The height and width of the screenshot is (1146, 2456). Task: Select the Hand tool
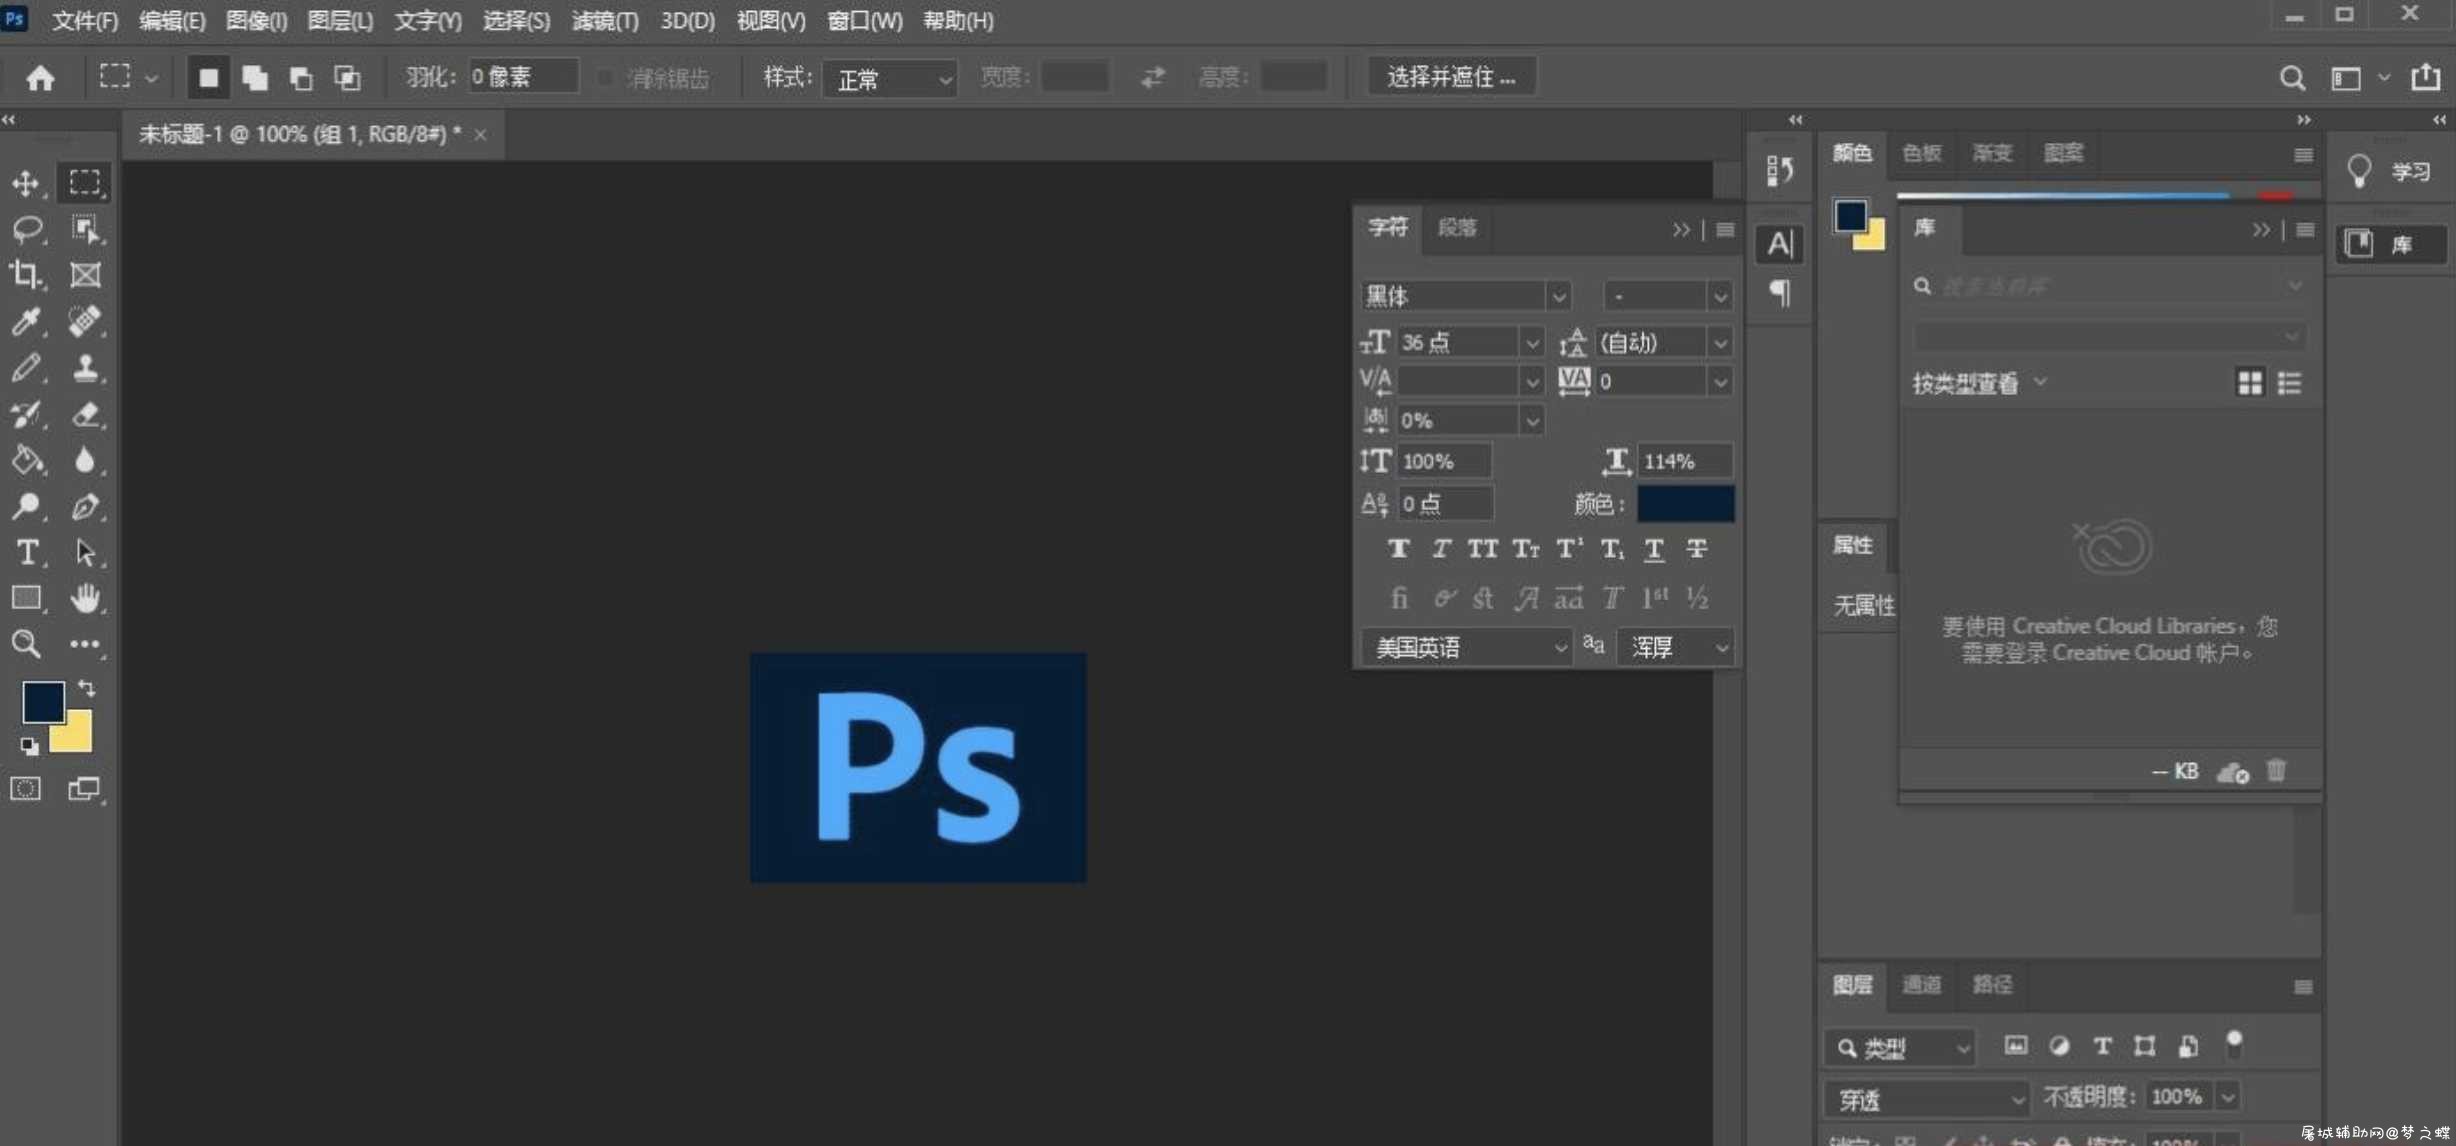tap(85, 598)
